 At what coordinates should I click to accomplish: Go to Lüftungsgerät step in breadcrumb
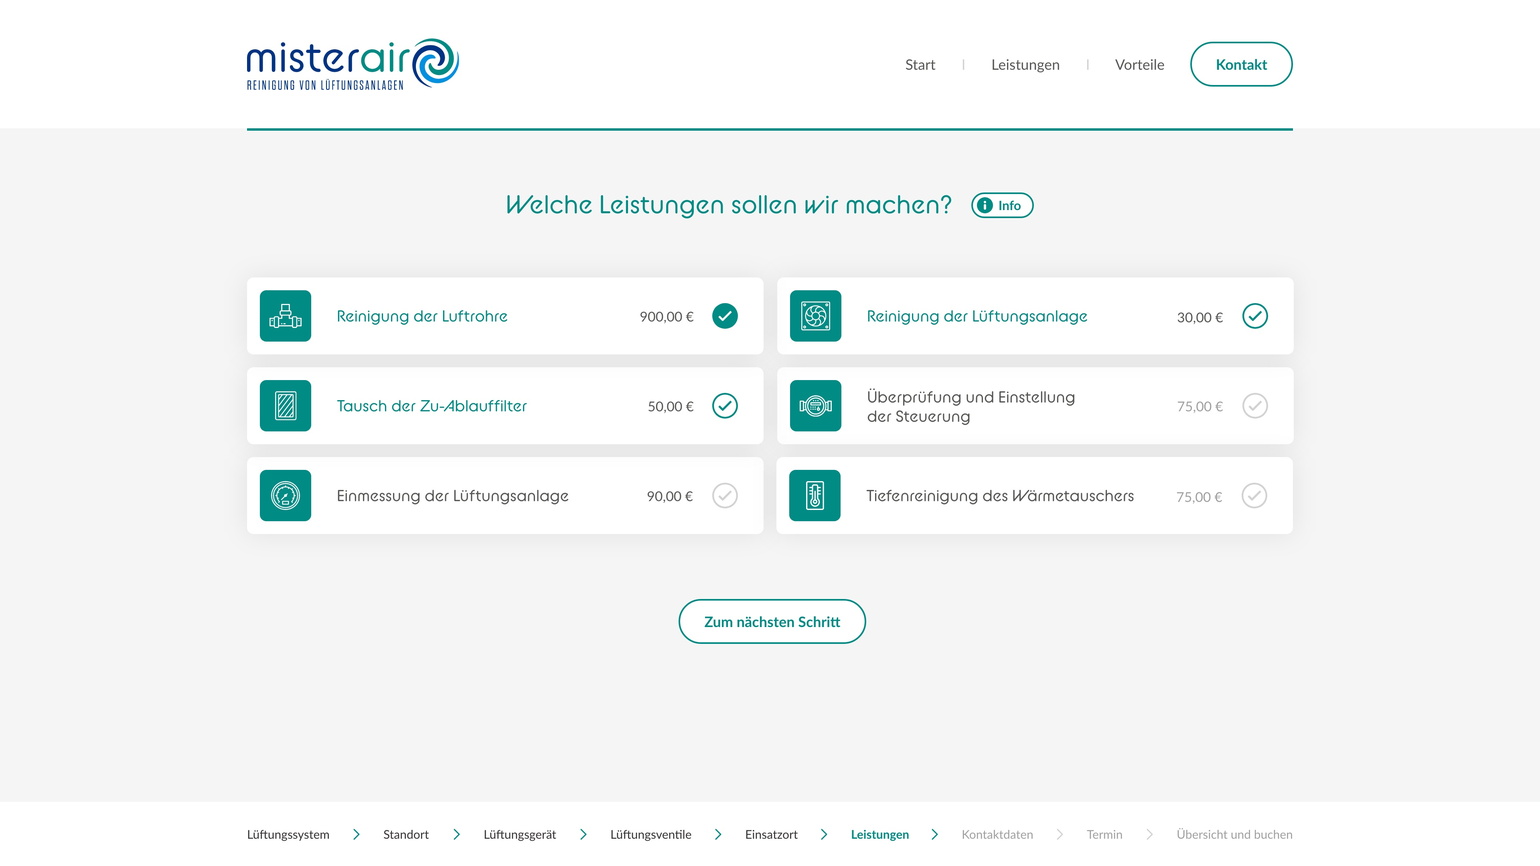pos(520,835)
